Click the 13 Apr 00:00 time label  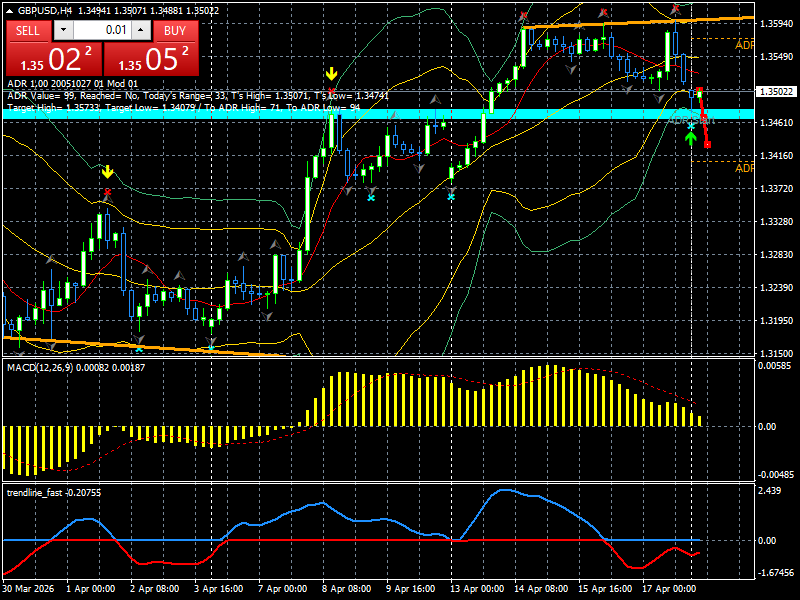[x=477, y=589]
